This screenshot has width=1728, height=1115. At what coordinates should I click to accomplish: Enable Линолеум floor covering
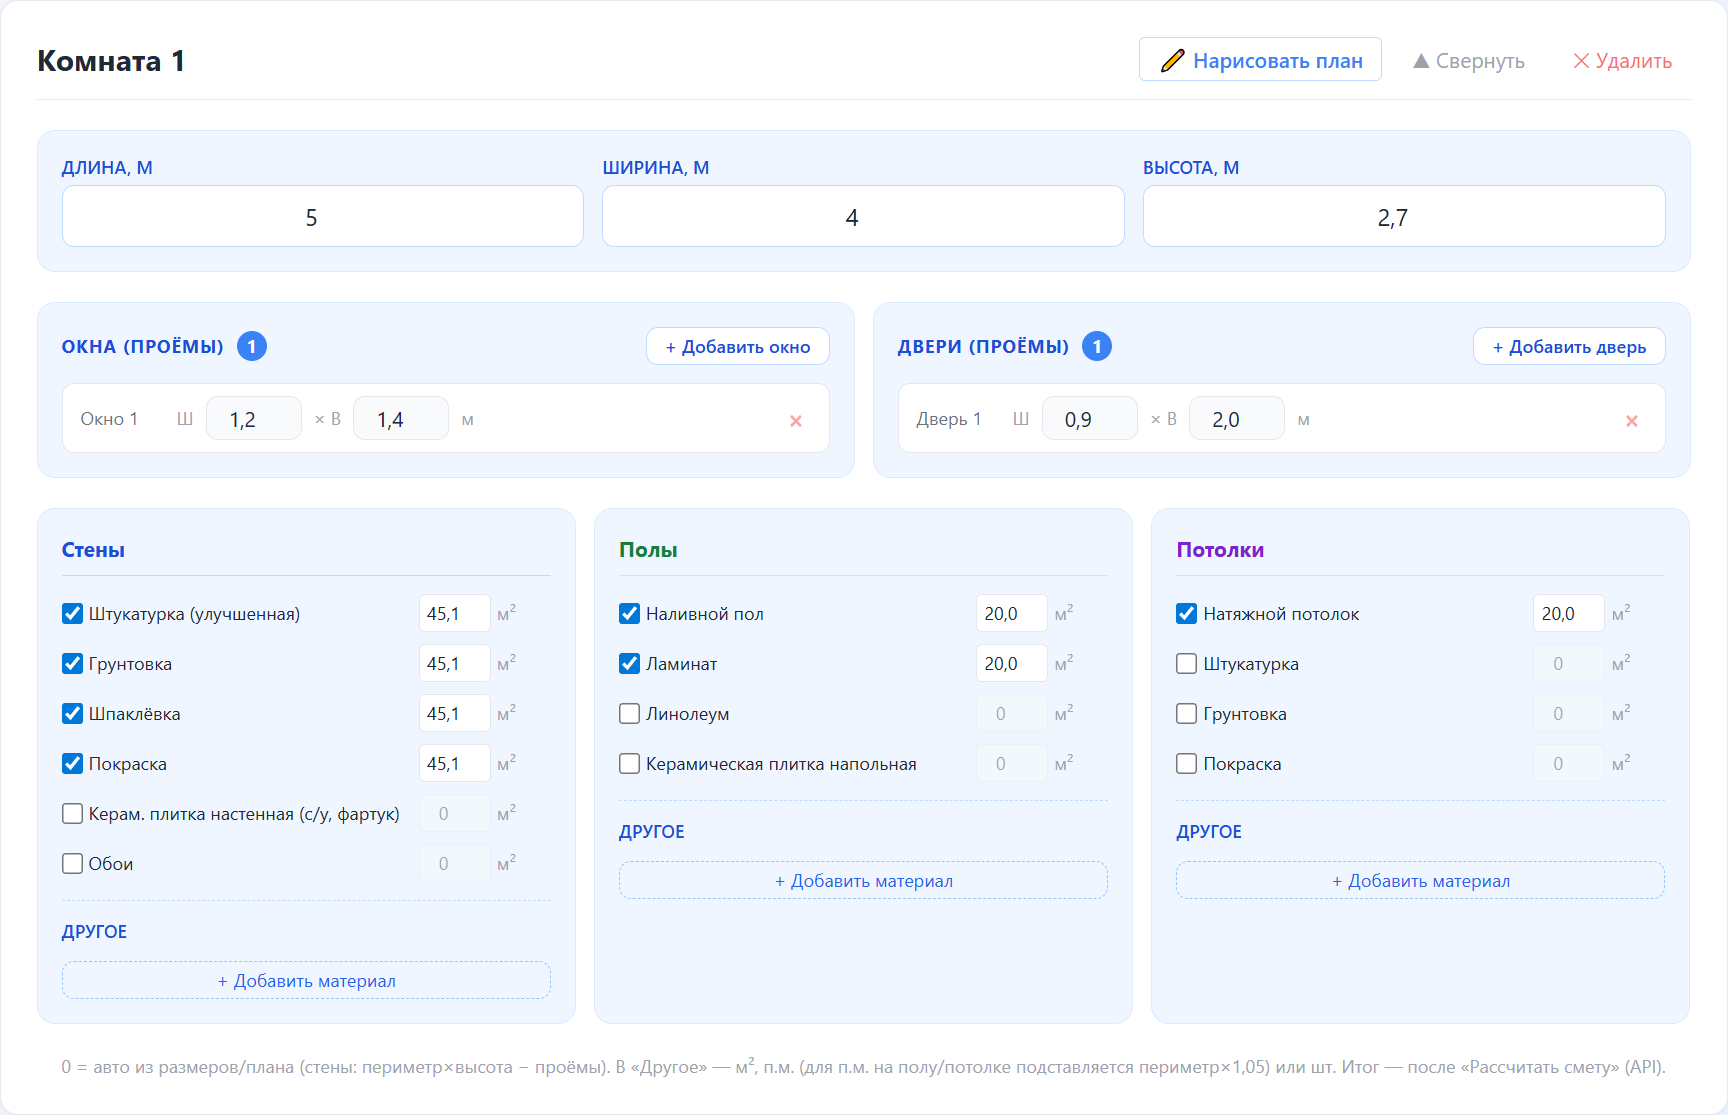(630, 714)
